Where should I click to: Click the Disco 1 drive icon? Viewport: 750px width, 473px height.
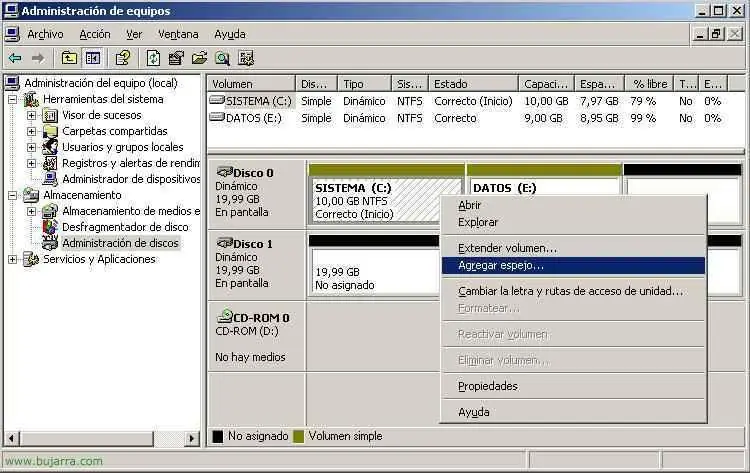pos(224,242)
